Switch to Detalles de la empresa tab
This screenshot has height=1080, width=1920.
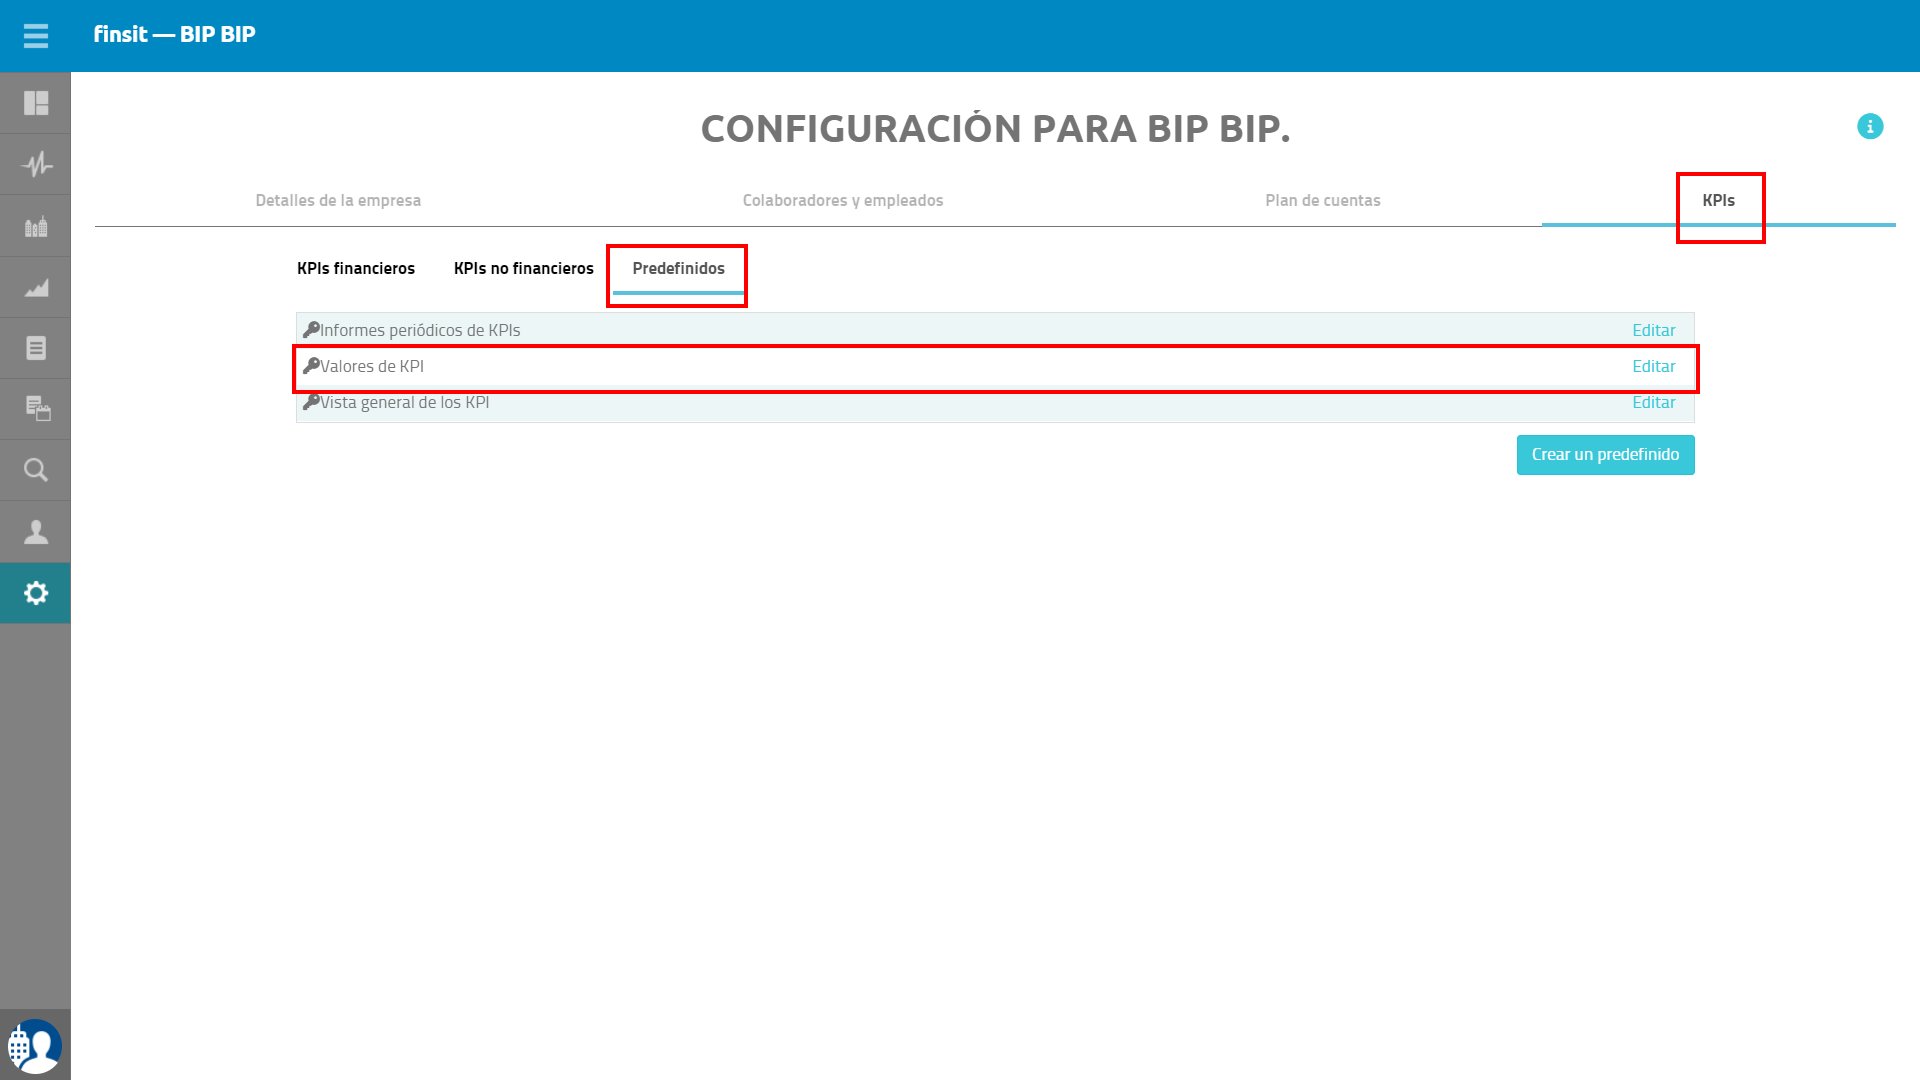338,200
